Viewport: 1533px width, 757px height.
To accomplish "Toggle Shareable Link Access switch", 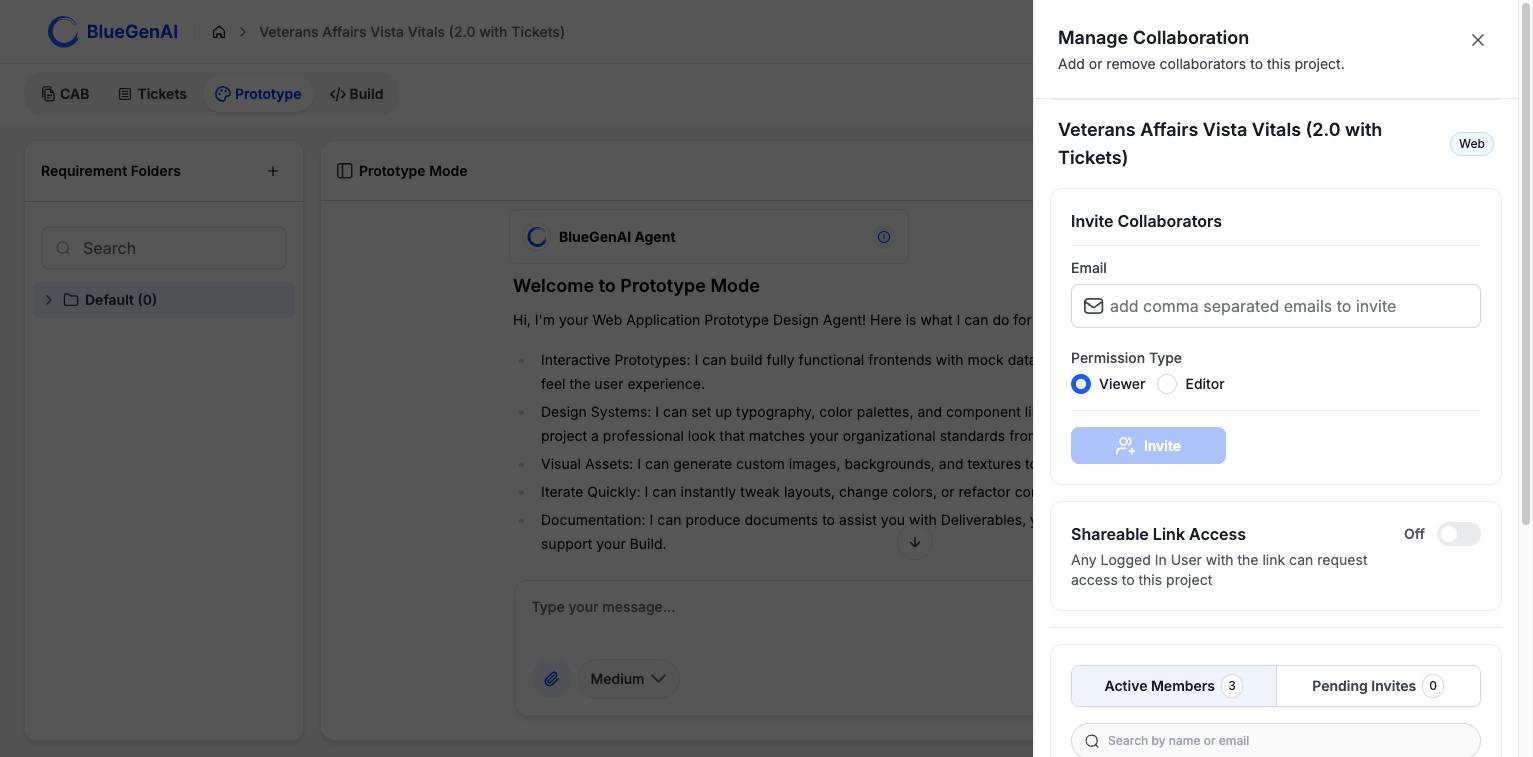I will [x=1459, y=534].
